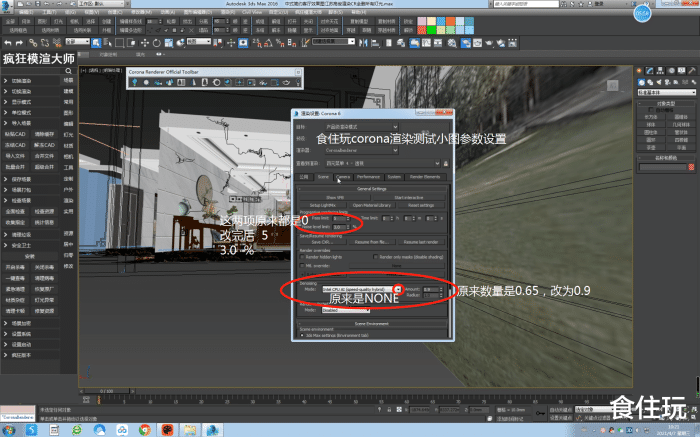Toggle Percent Snap in main toolbar
Screen dimensions: 700x437
pyautogui.click(x=280, y=43)
